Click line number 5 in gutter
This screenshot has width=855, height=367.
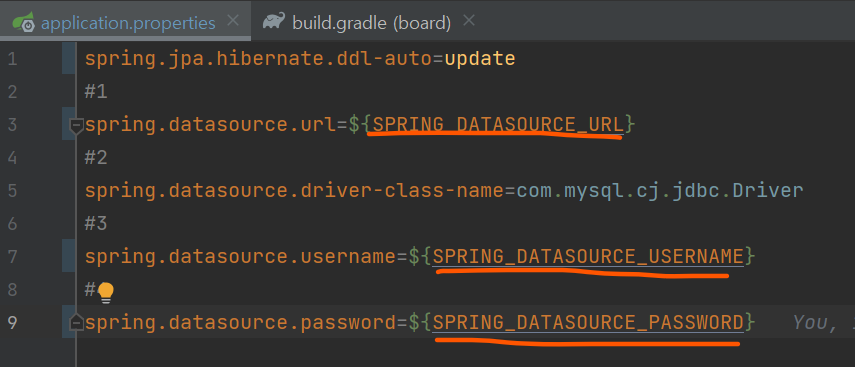pos(13,191)
